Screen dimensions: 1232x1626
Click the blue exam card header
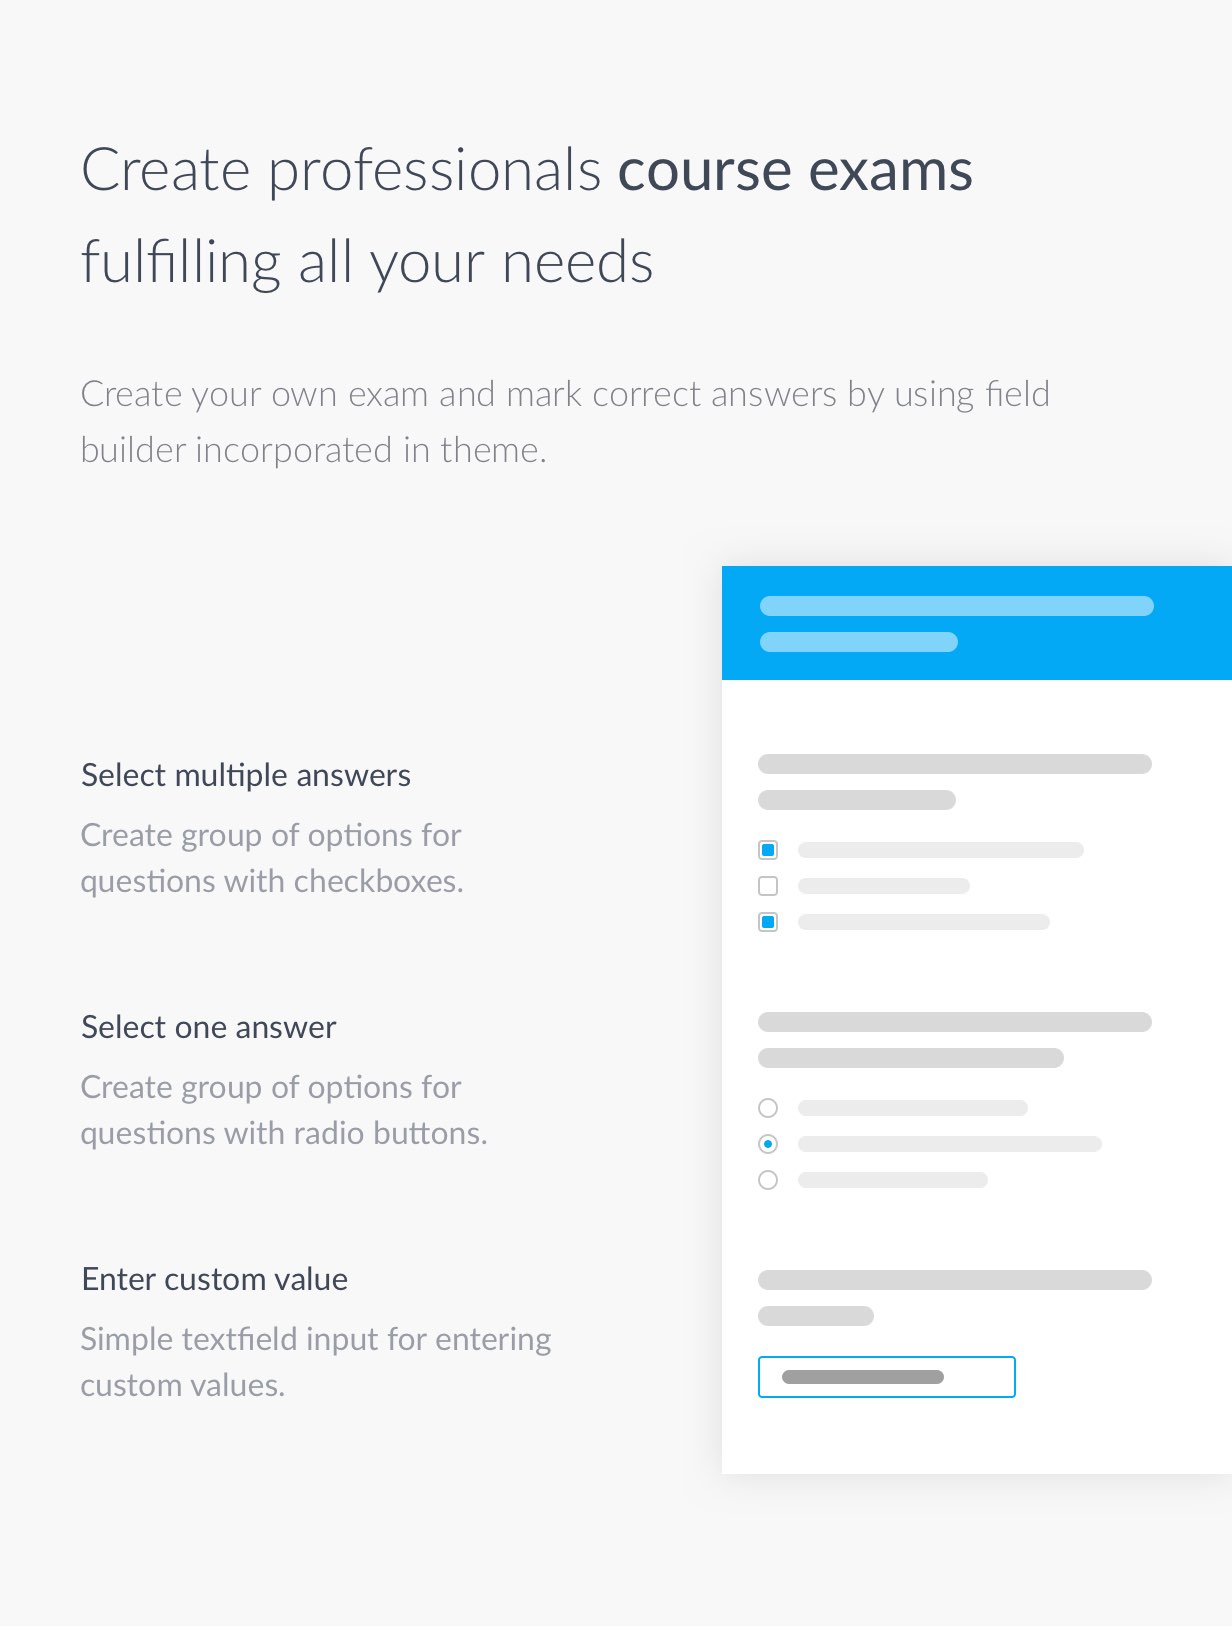(977, 623)
